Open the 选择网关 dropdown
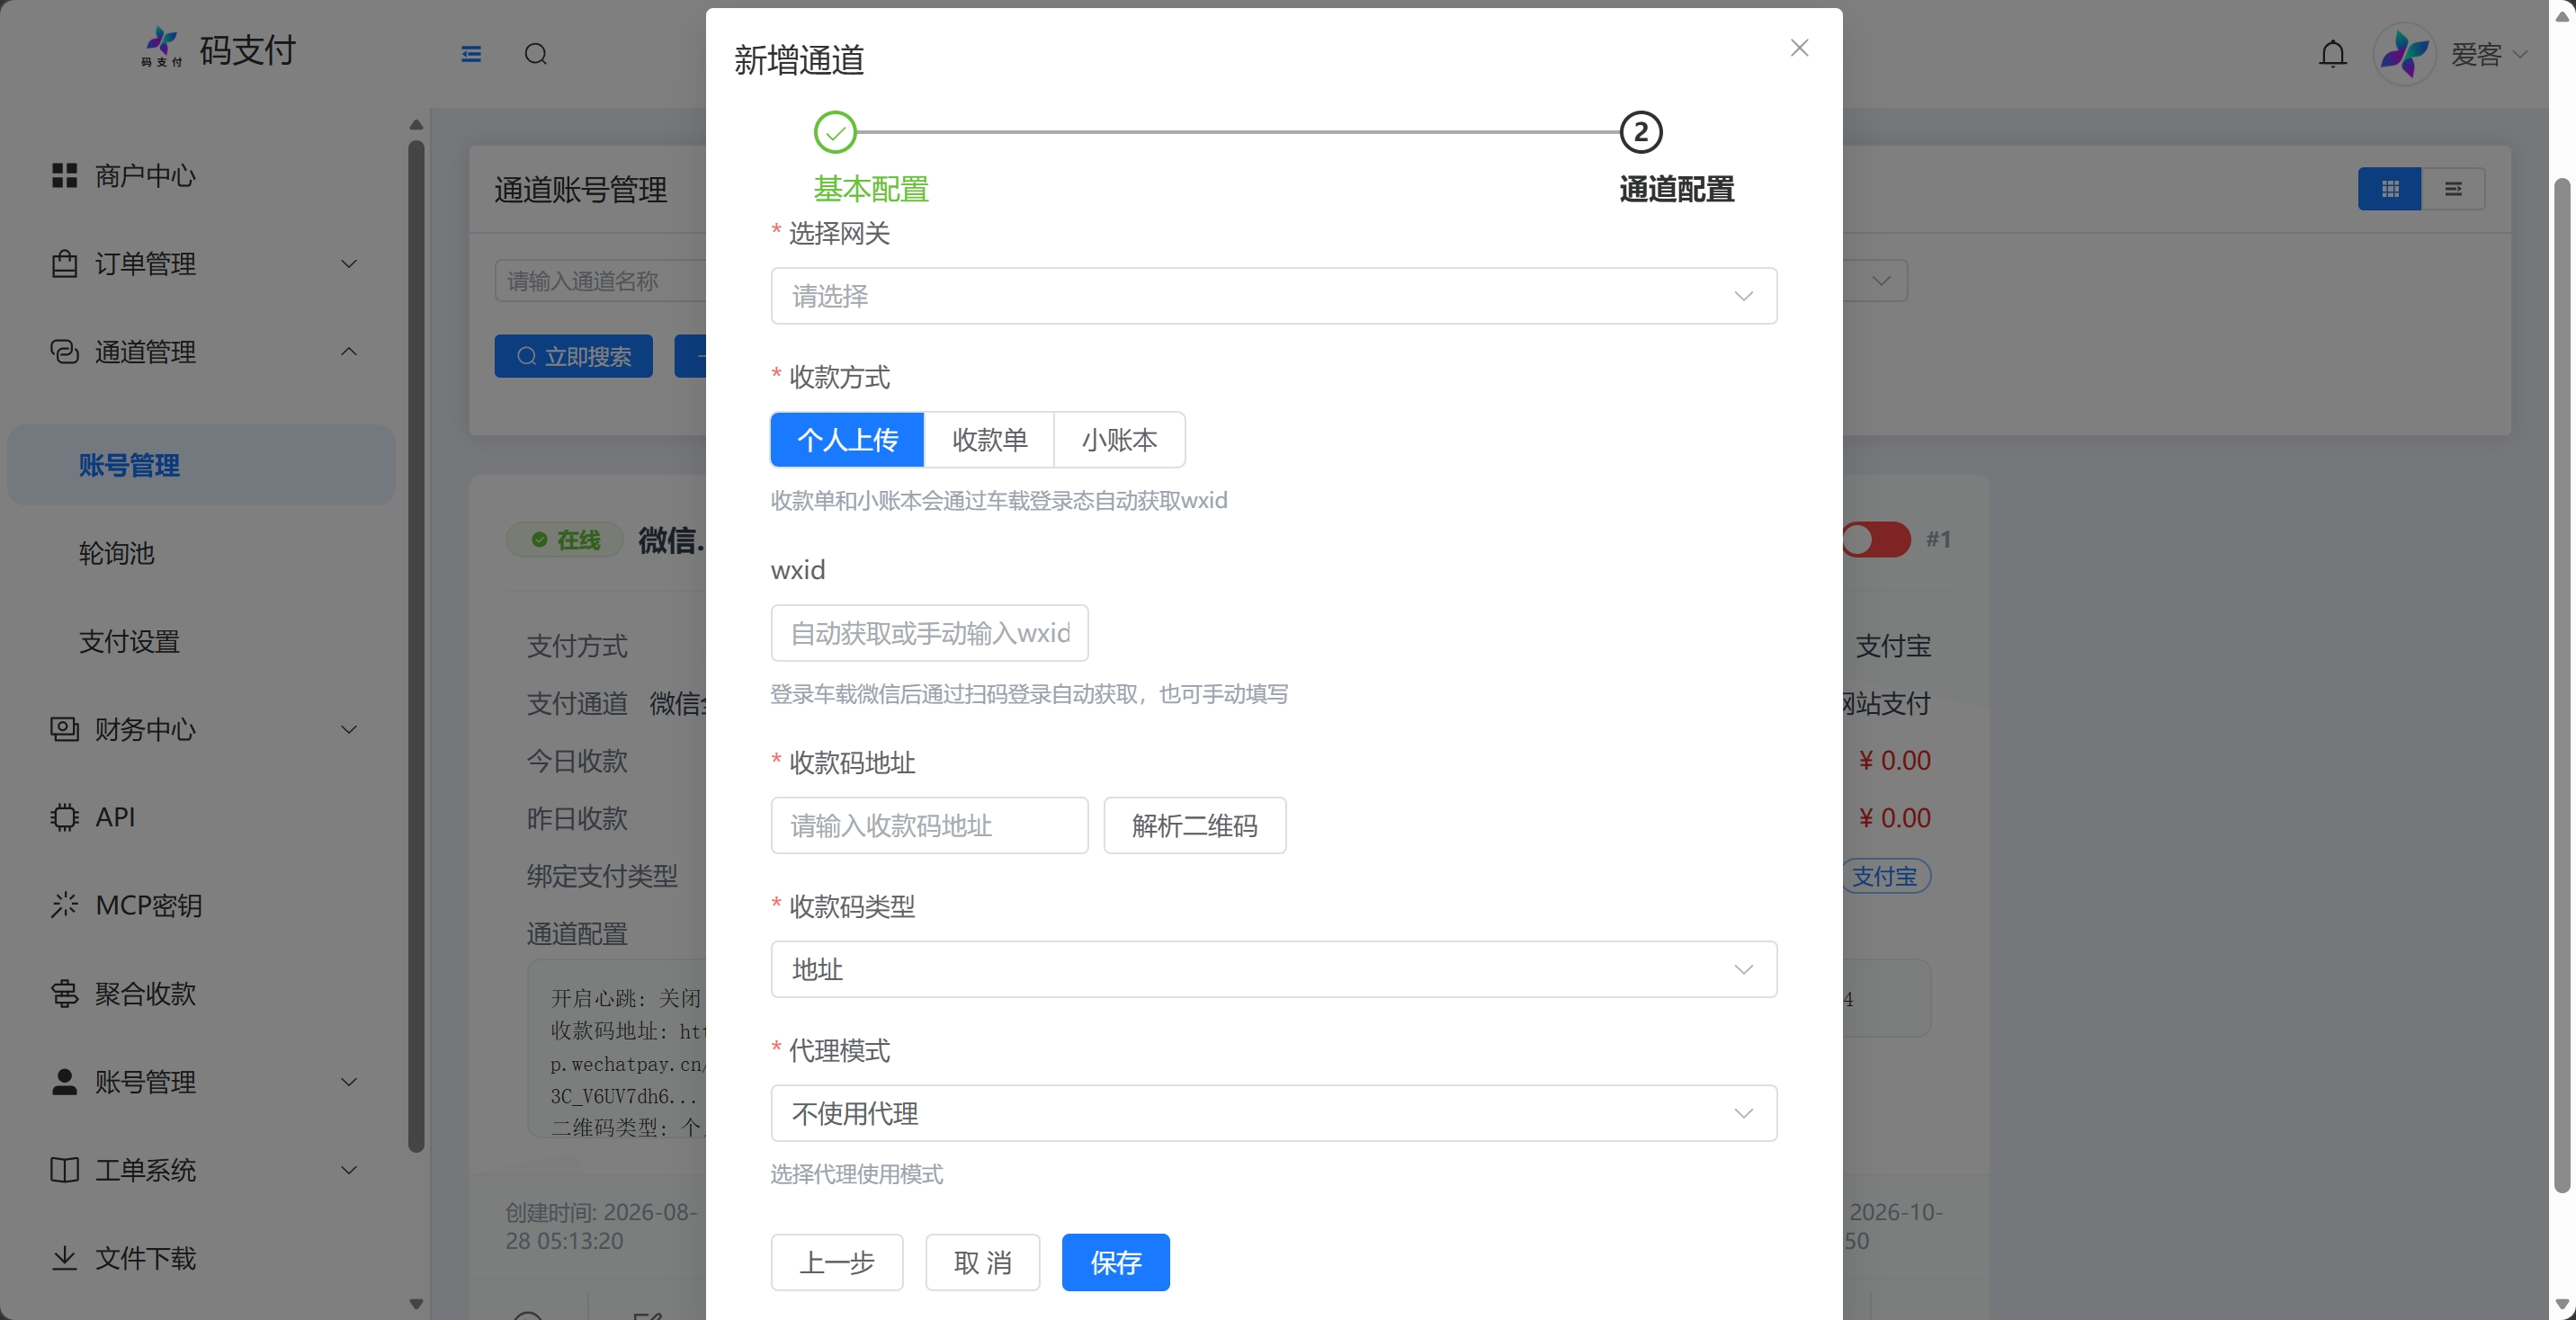 1273,296
